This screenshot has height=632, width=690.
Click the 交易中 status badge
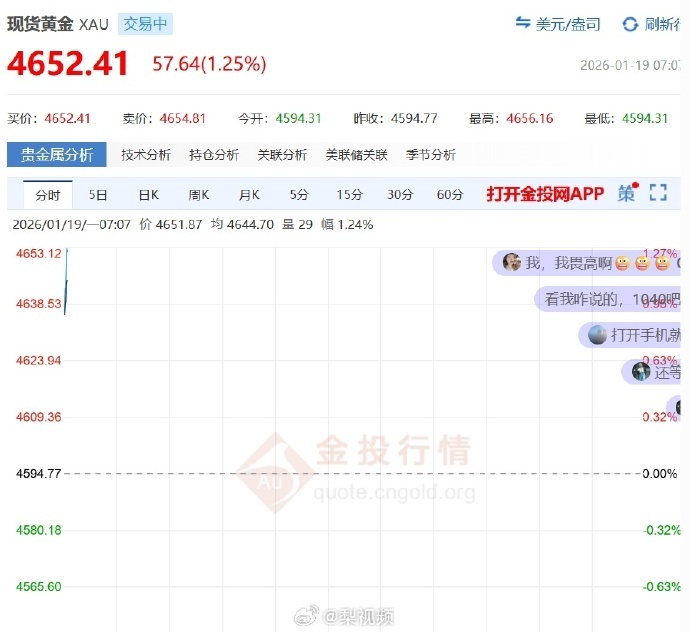coord(145,24)
